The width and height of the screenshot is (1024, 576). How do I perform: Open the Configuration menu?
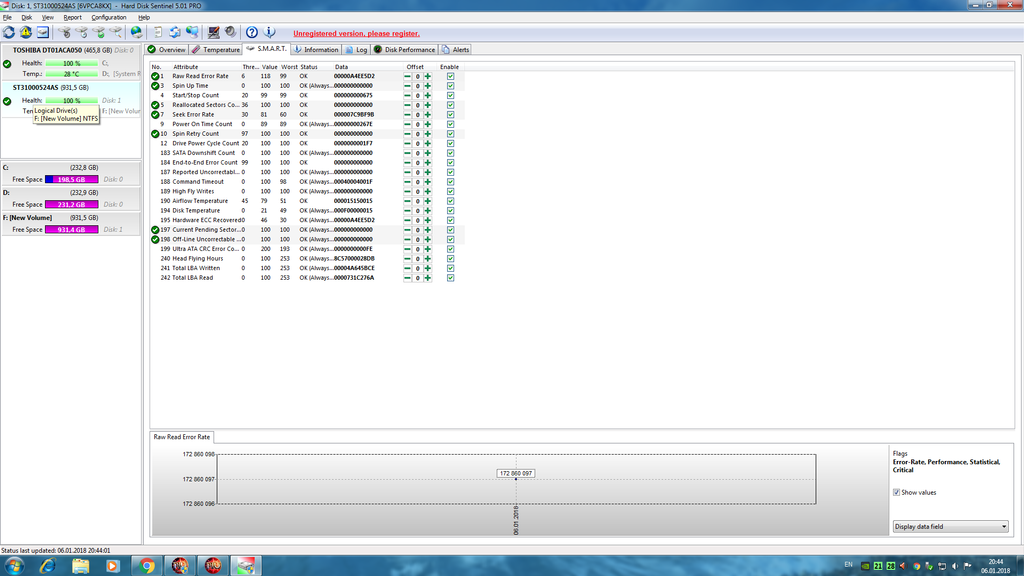(108, 18)
